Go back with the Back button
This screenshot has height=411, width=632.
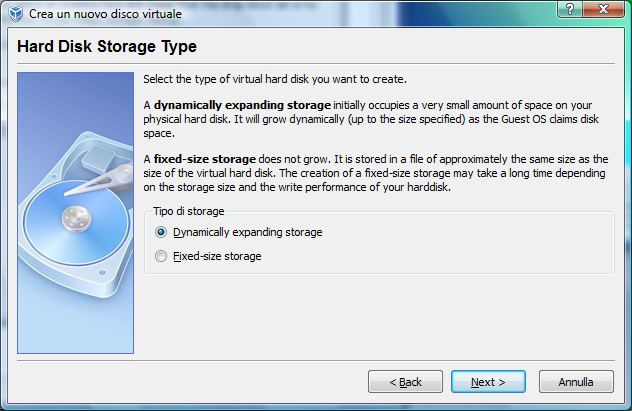tap(405, 382)
